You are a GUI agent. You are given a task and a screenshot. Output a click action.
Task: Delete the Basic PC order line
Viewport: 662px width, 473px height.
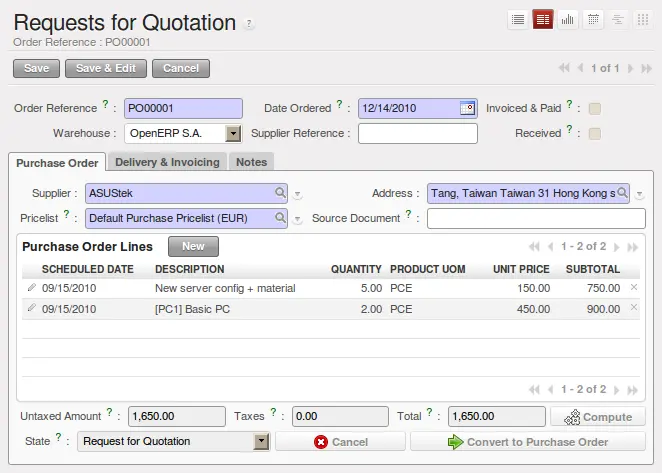click(x=633, y=308)
